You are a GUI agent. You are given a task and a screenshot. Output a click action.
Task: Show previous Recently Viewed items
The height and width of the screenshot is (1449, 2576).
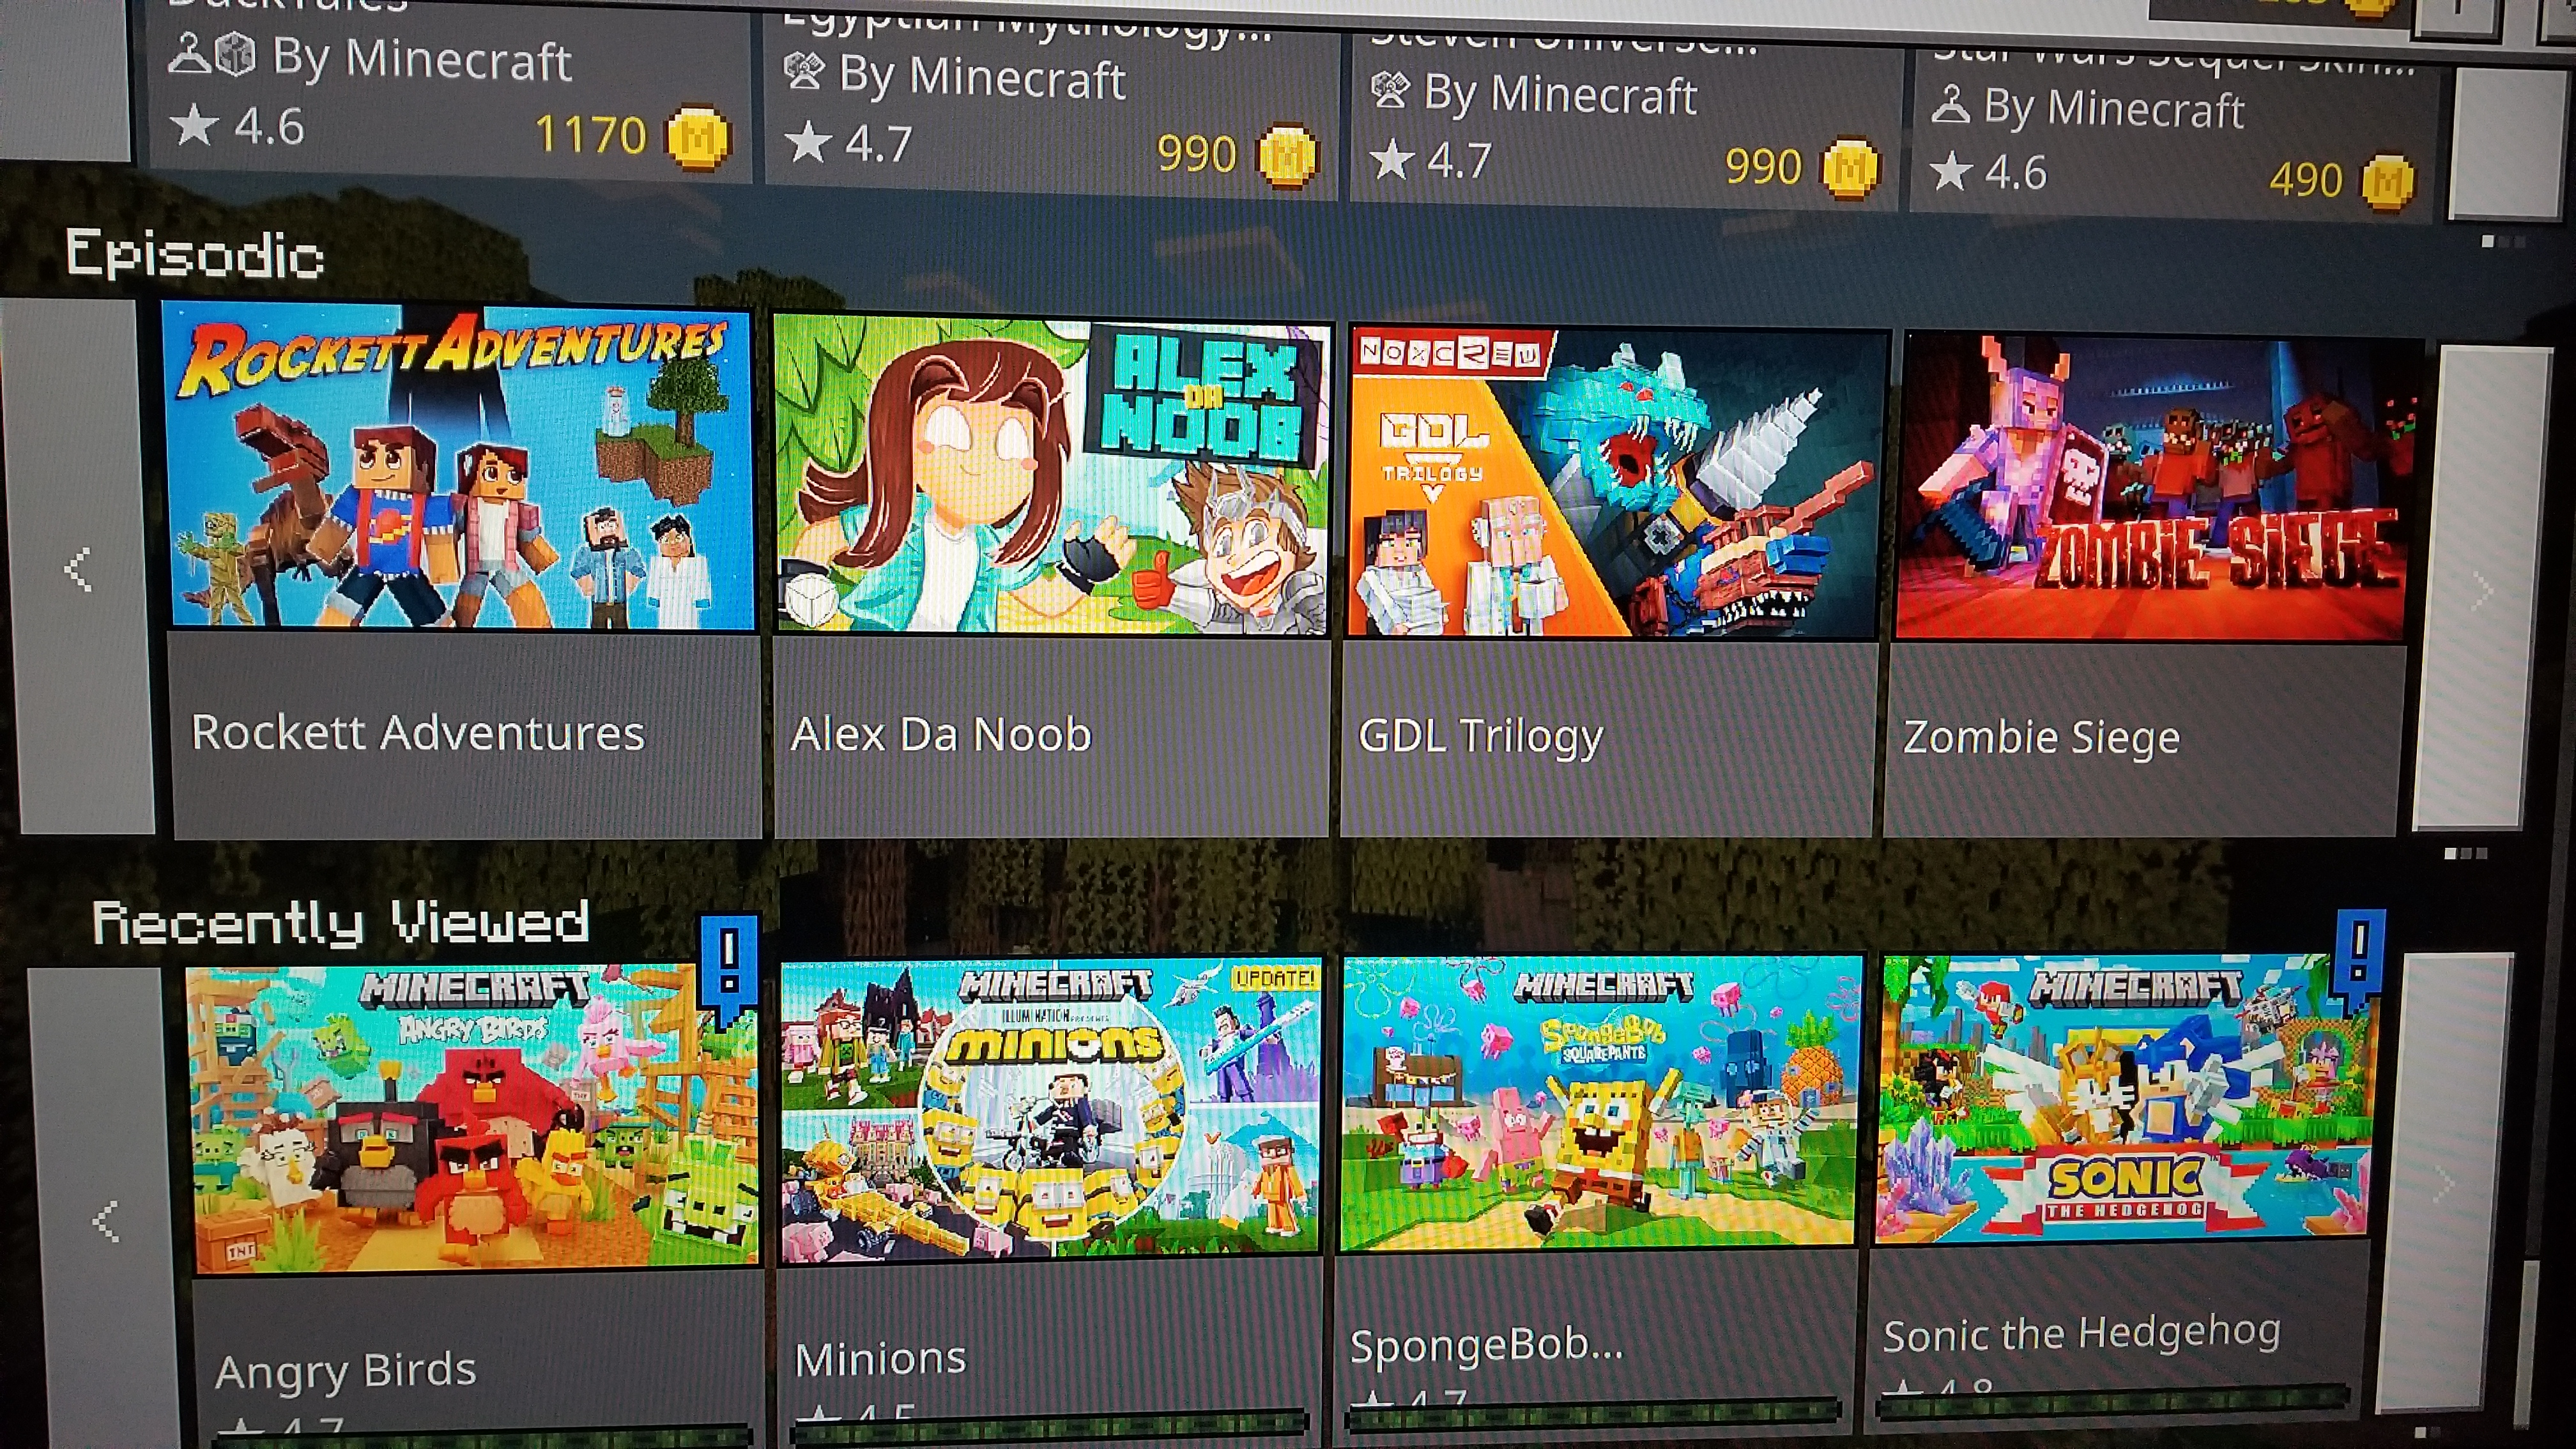click(x=106, y=1220)
